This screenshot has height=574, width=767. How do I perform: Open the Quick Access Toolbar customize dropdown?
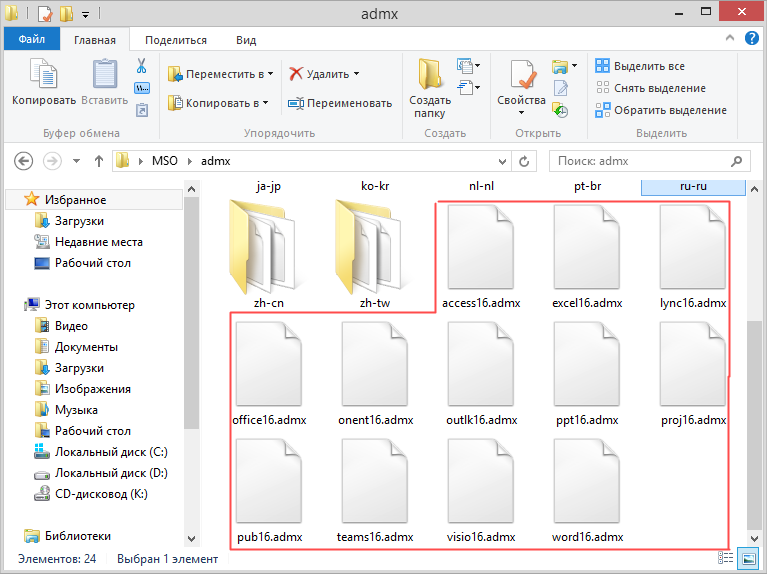86,15
